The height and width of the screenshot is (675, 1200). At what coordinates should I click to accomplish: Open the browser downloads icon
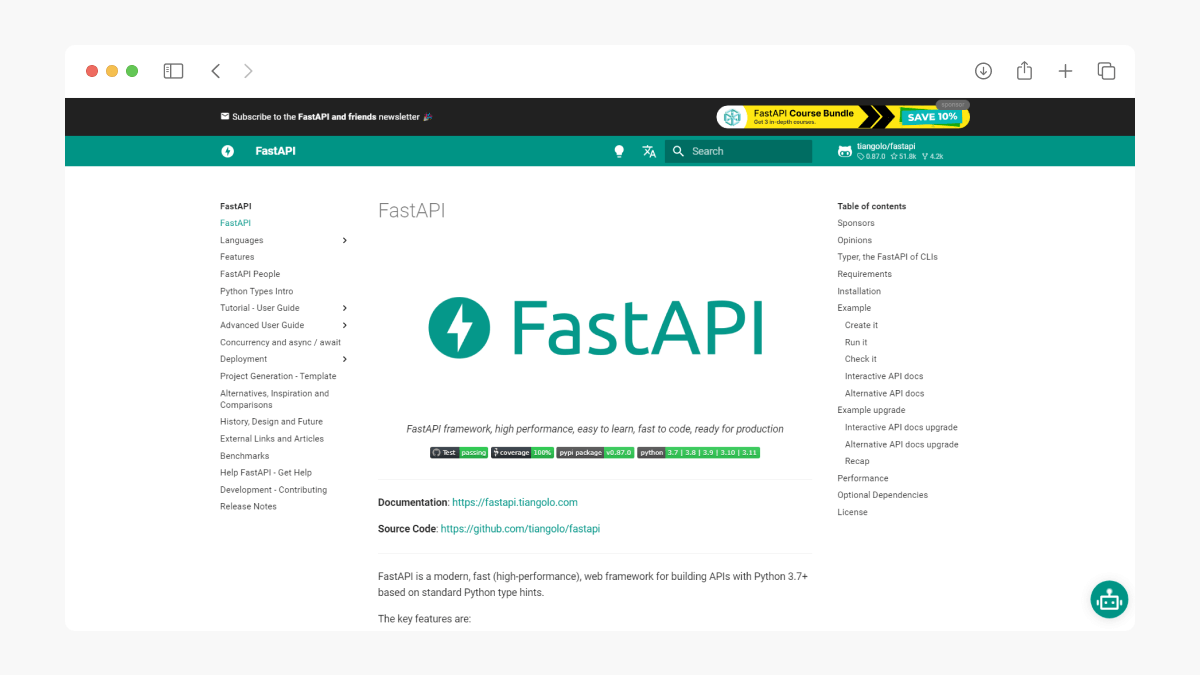(x=984, y=71)
